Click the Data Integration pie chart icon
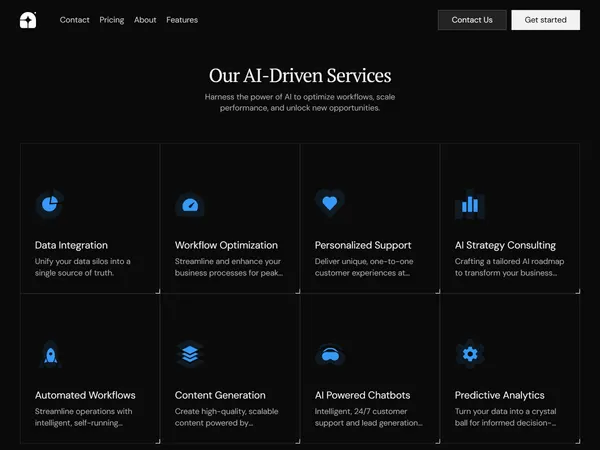This screenshot has width=600, height=450. pos(50,204)
